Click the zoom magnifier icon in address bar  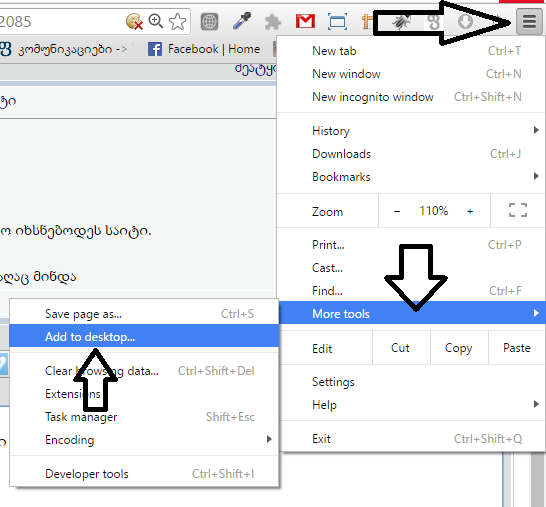pyautogui.click(x=155, y=21)
